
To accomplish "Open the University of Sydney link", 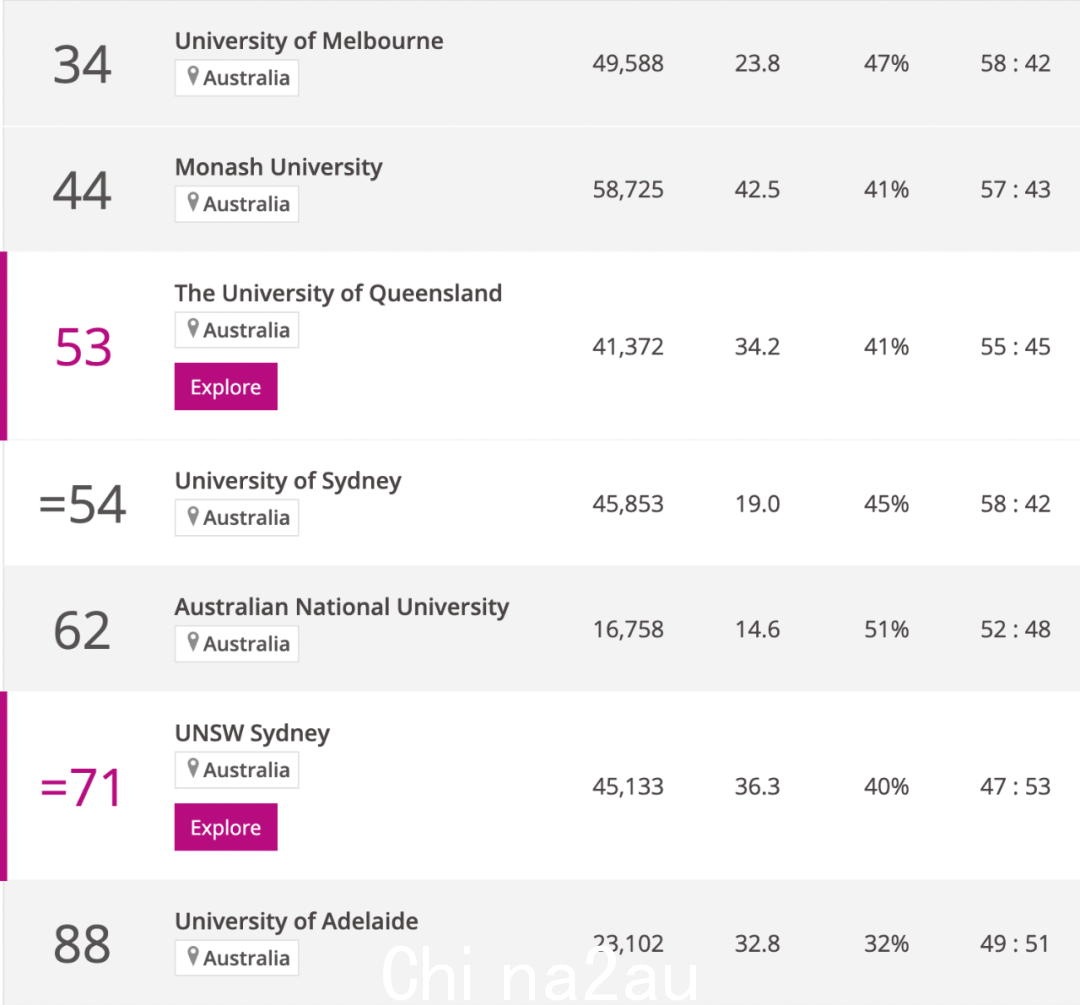I will (x=288, y=481).
